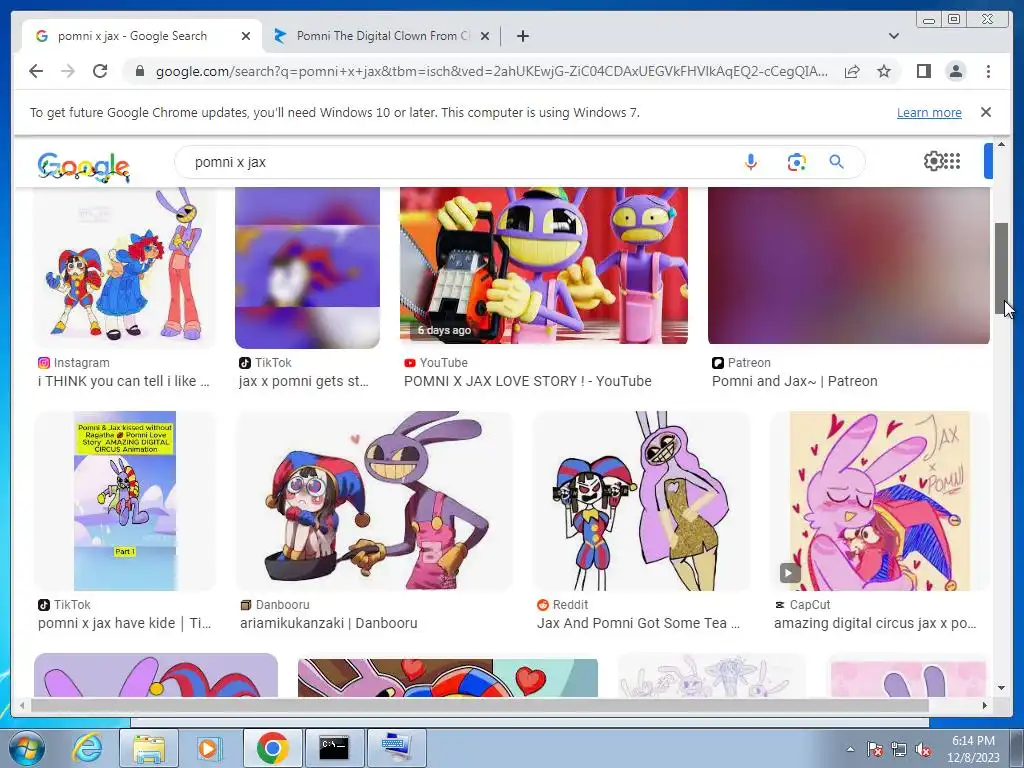The width and height of the screenshot is (1024, 768).
Task: Open the CapCut Jax x Pomni image
Action: tap(880, 501)
